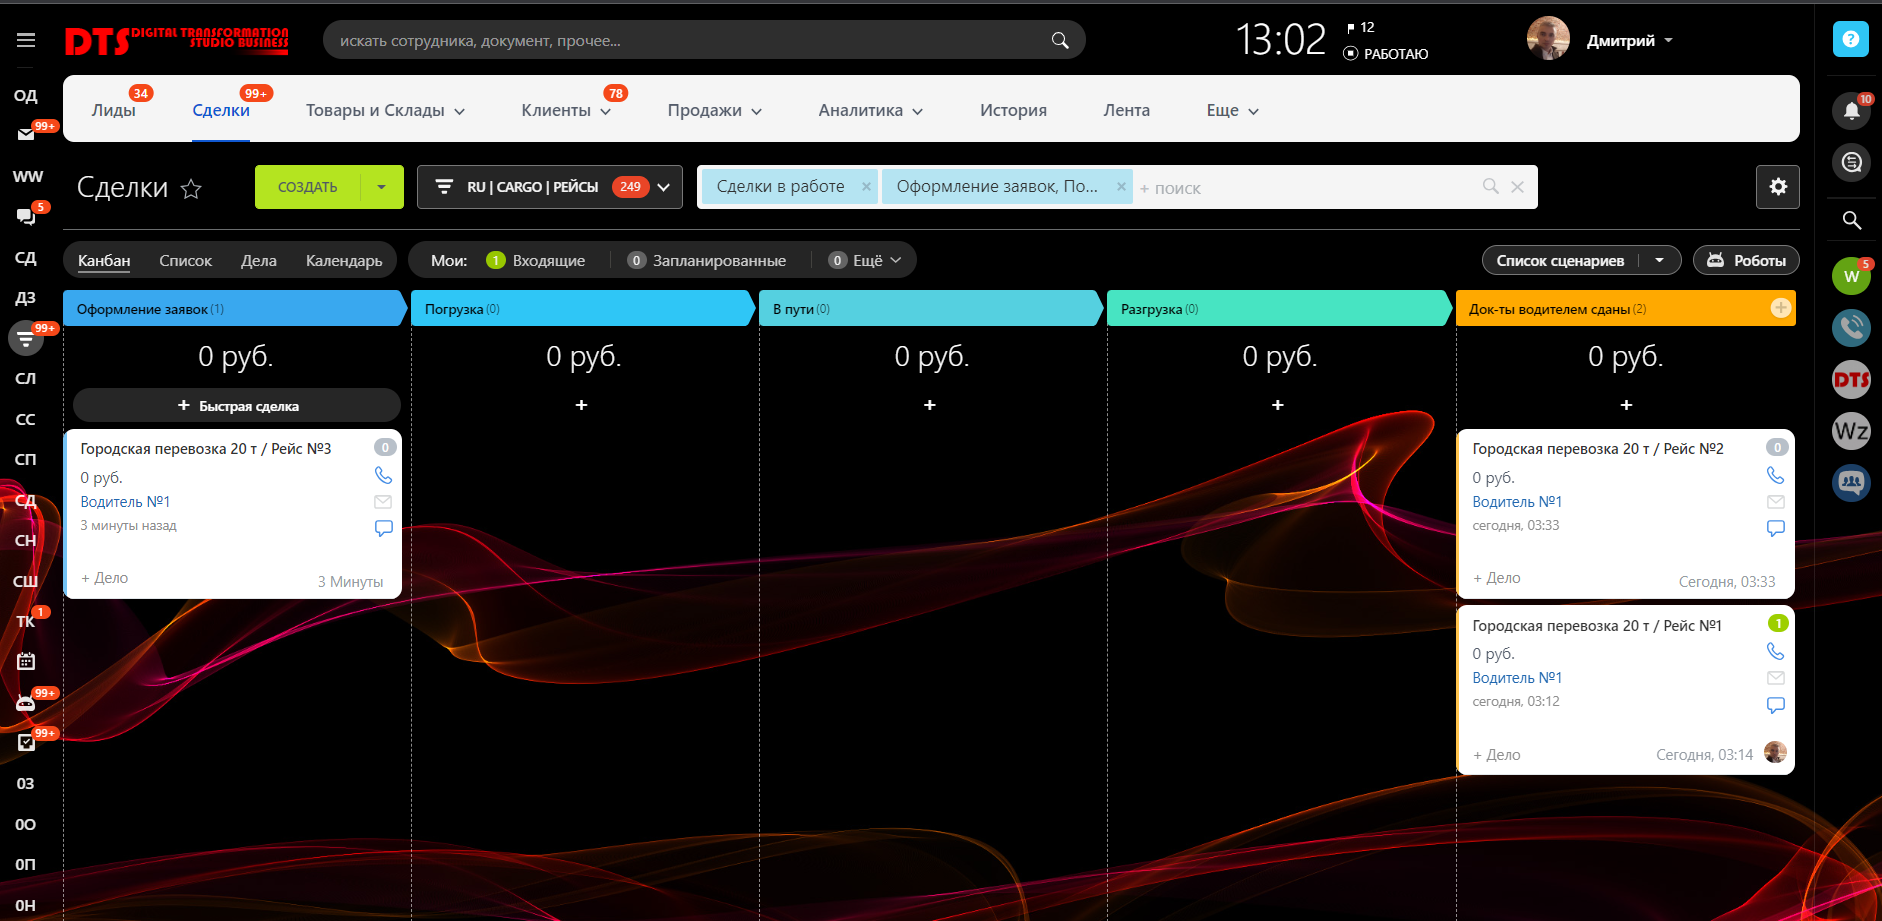Open the Лиды tab
This screenshot has height=921, width=1882.
[113, 110]
